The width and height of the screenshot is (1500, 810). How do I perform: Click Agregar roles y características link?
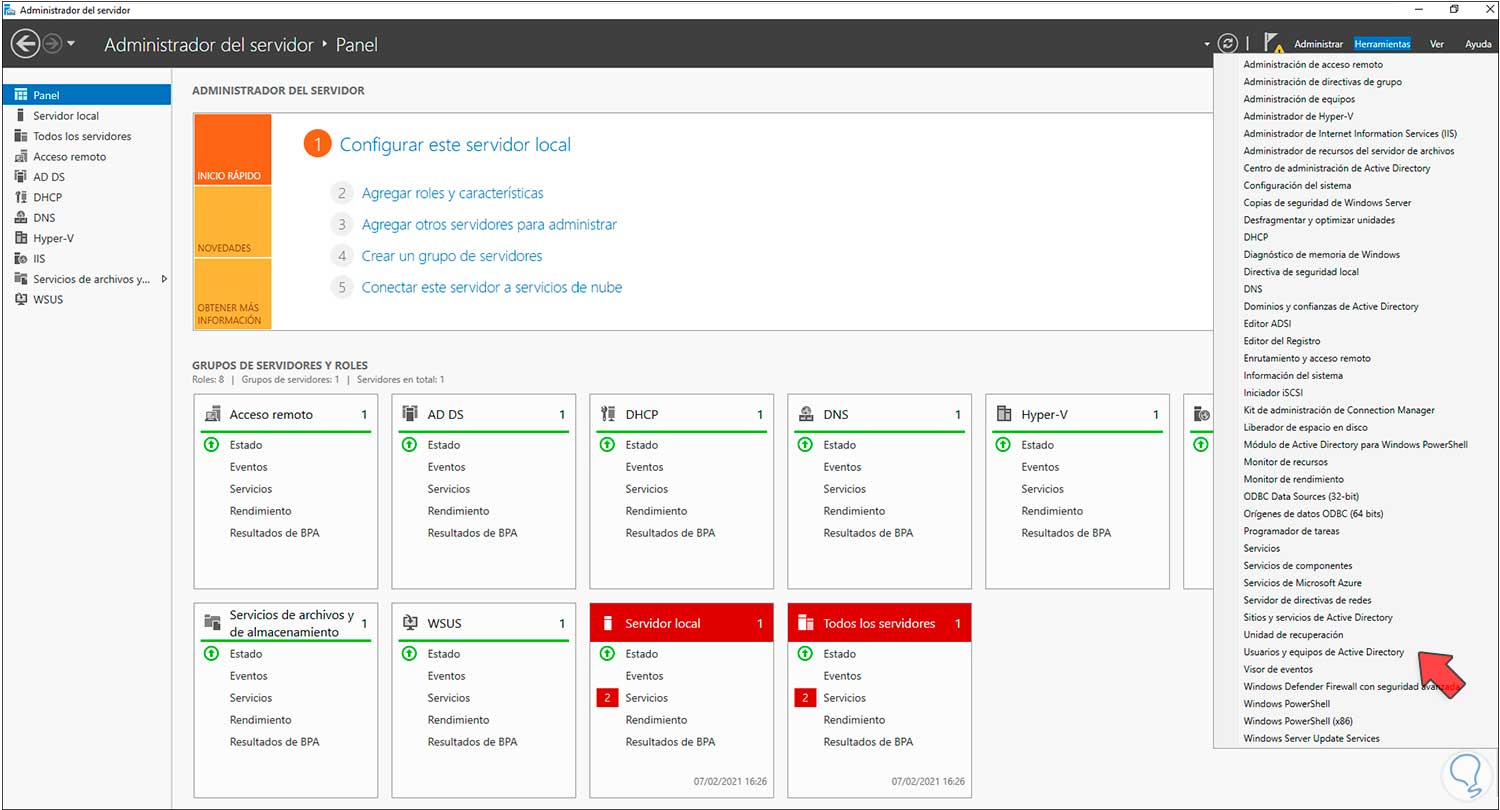(452, 193)
